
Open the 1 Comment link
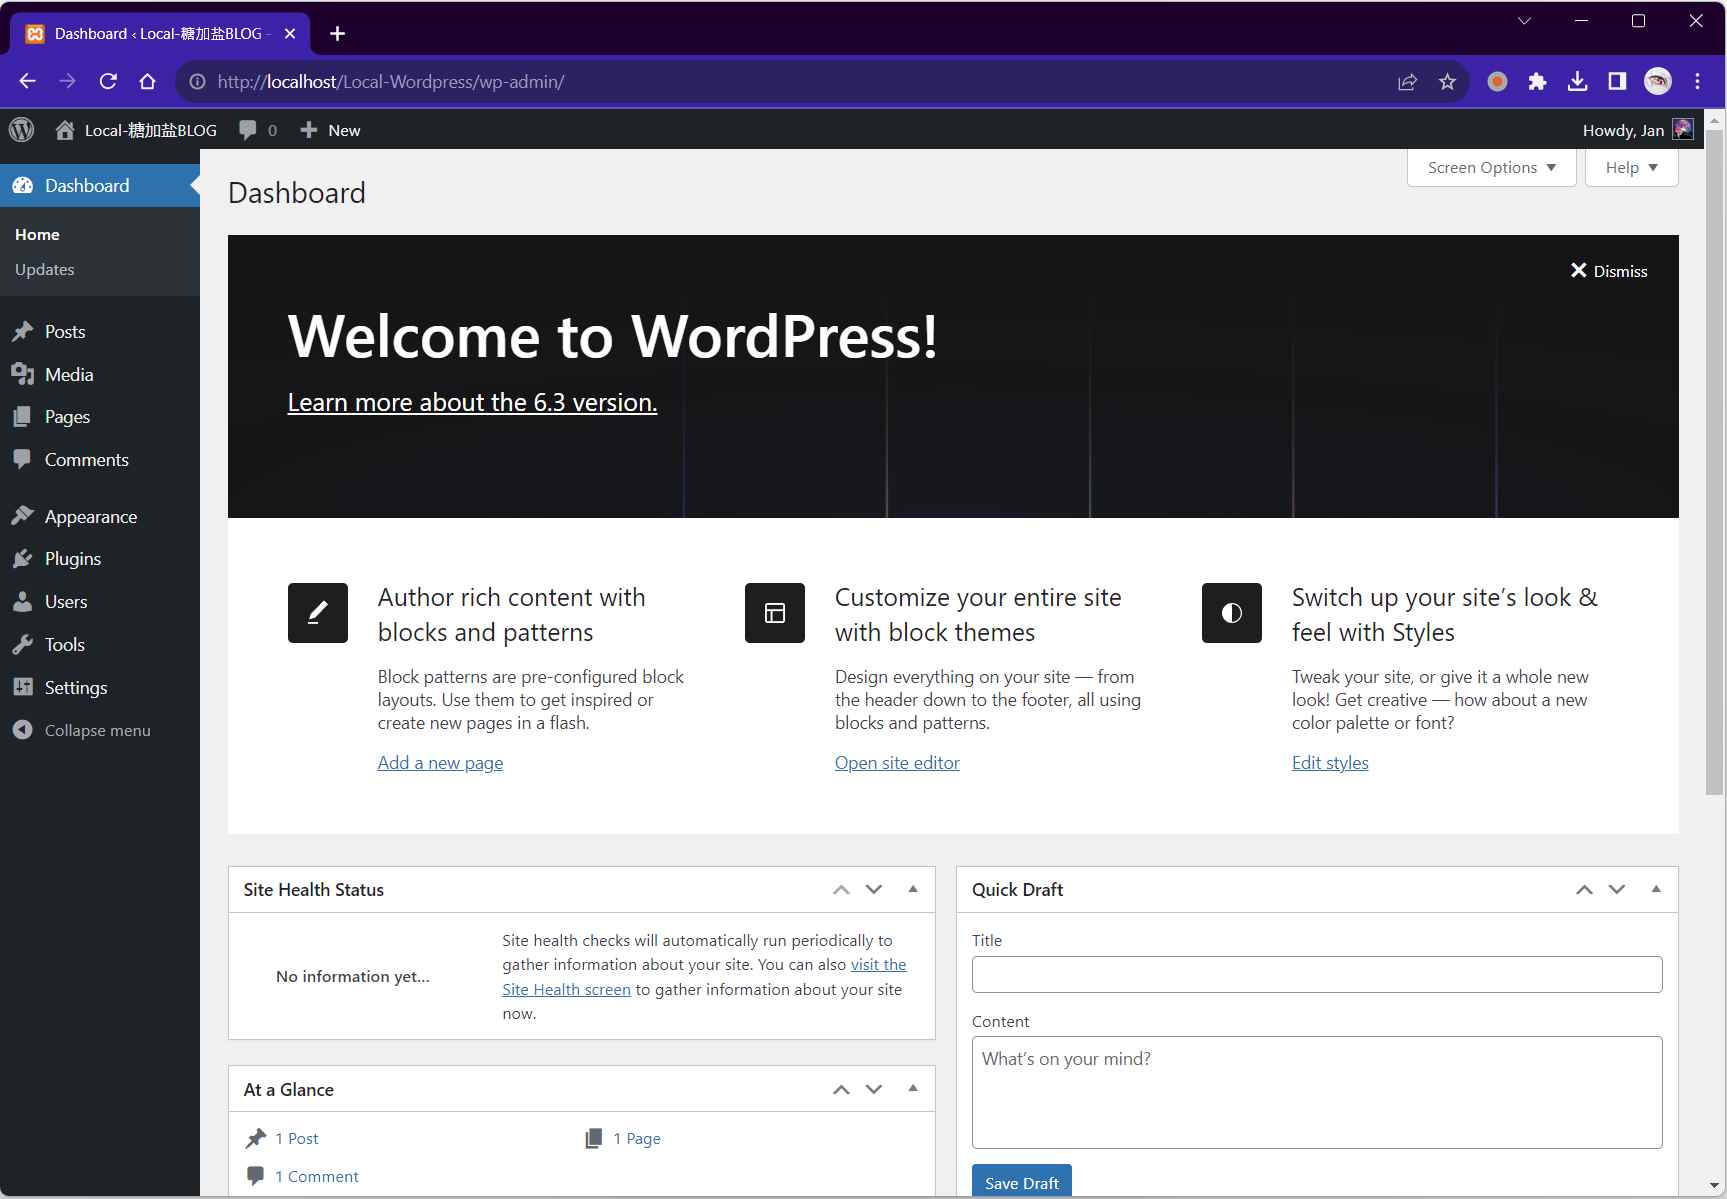point(316,1176)
